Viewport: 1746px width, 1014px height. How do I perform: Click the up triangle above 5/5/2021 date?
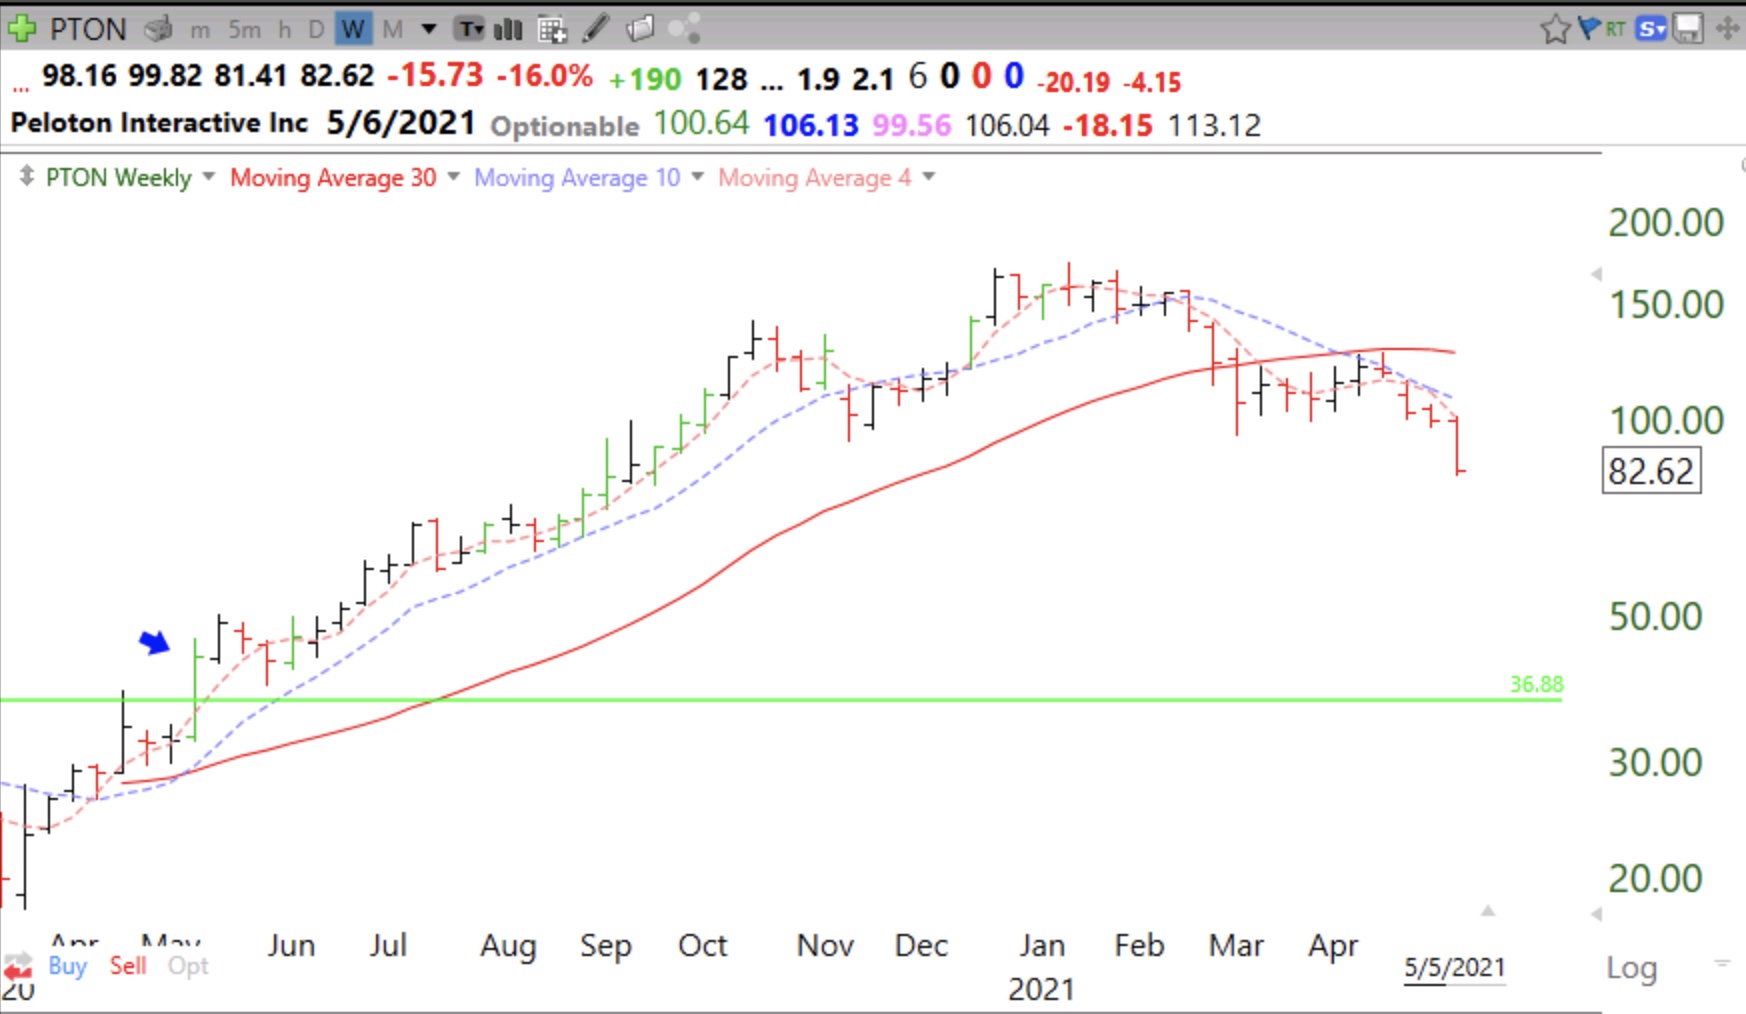(x=1488, y=910)
